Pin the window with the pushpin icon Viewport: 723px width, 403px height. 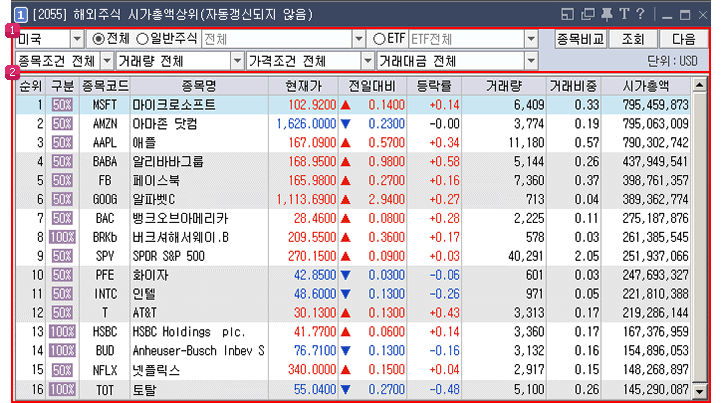point(607,14)
